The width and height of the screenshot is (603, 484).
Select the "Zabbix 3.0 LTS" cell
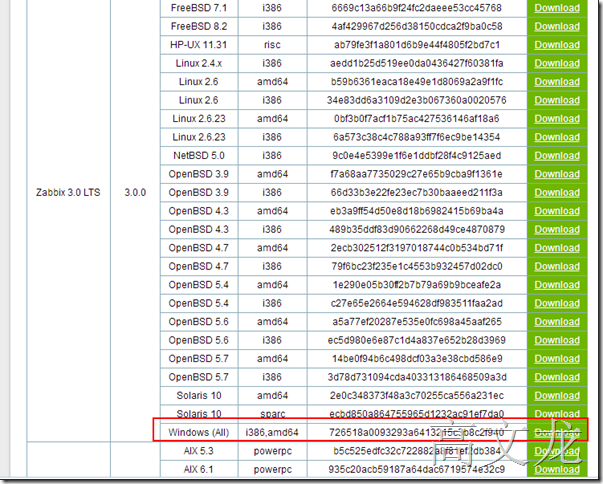coord(68,193)
